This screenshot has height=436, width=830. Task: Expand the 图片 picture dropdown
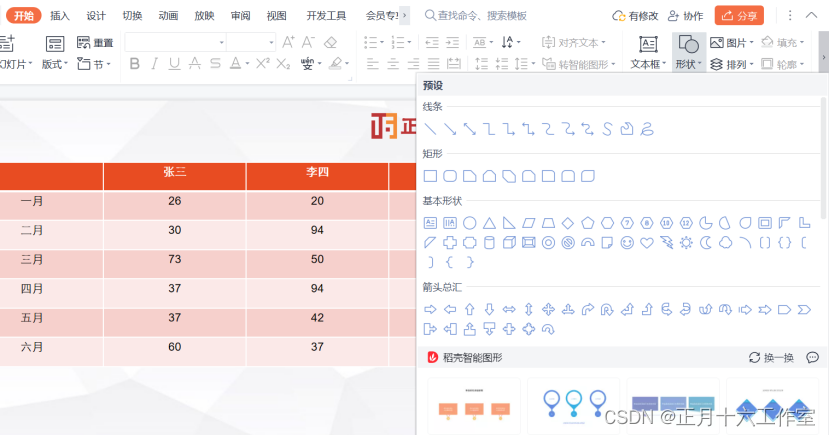734,43
